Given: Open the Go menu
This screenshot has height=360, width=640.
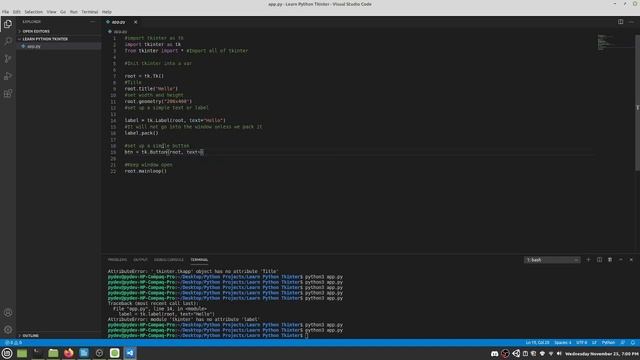Looking at the screenshot, I should point(63,12).
